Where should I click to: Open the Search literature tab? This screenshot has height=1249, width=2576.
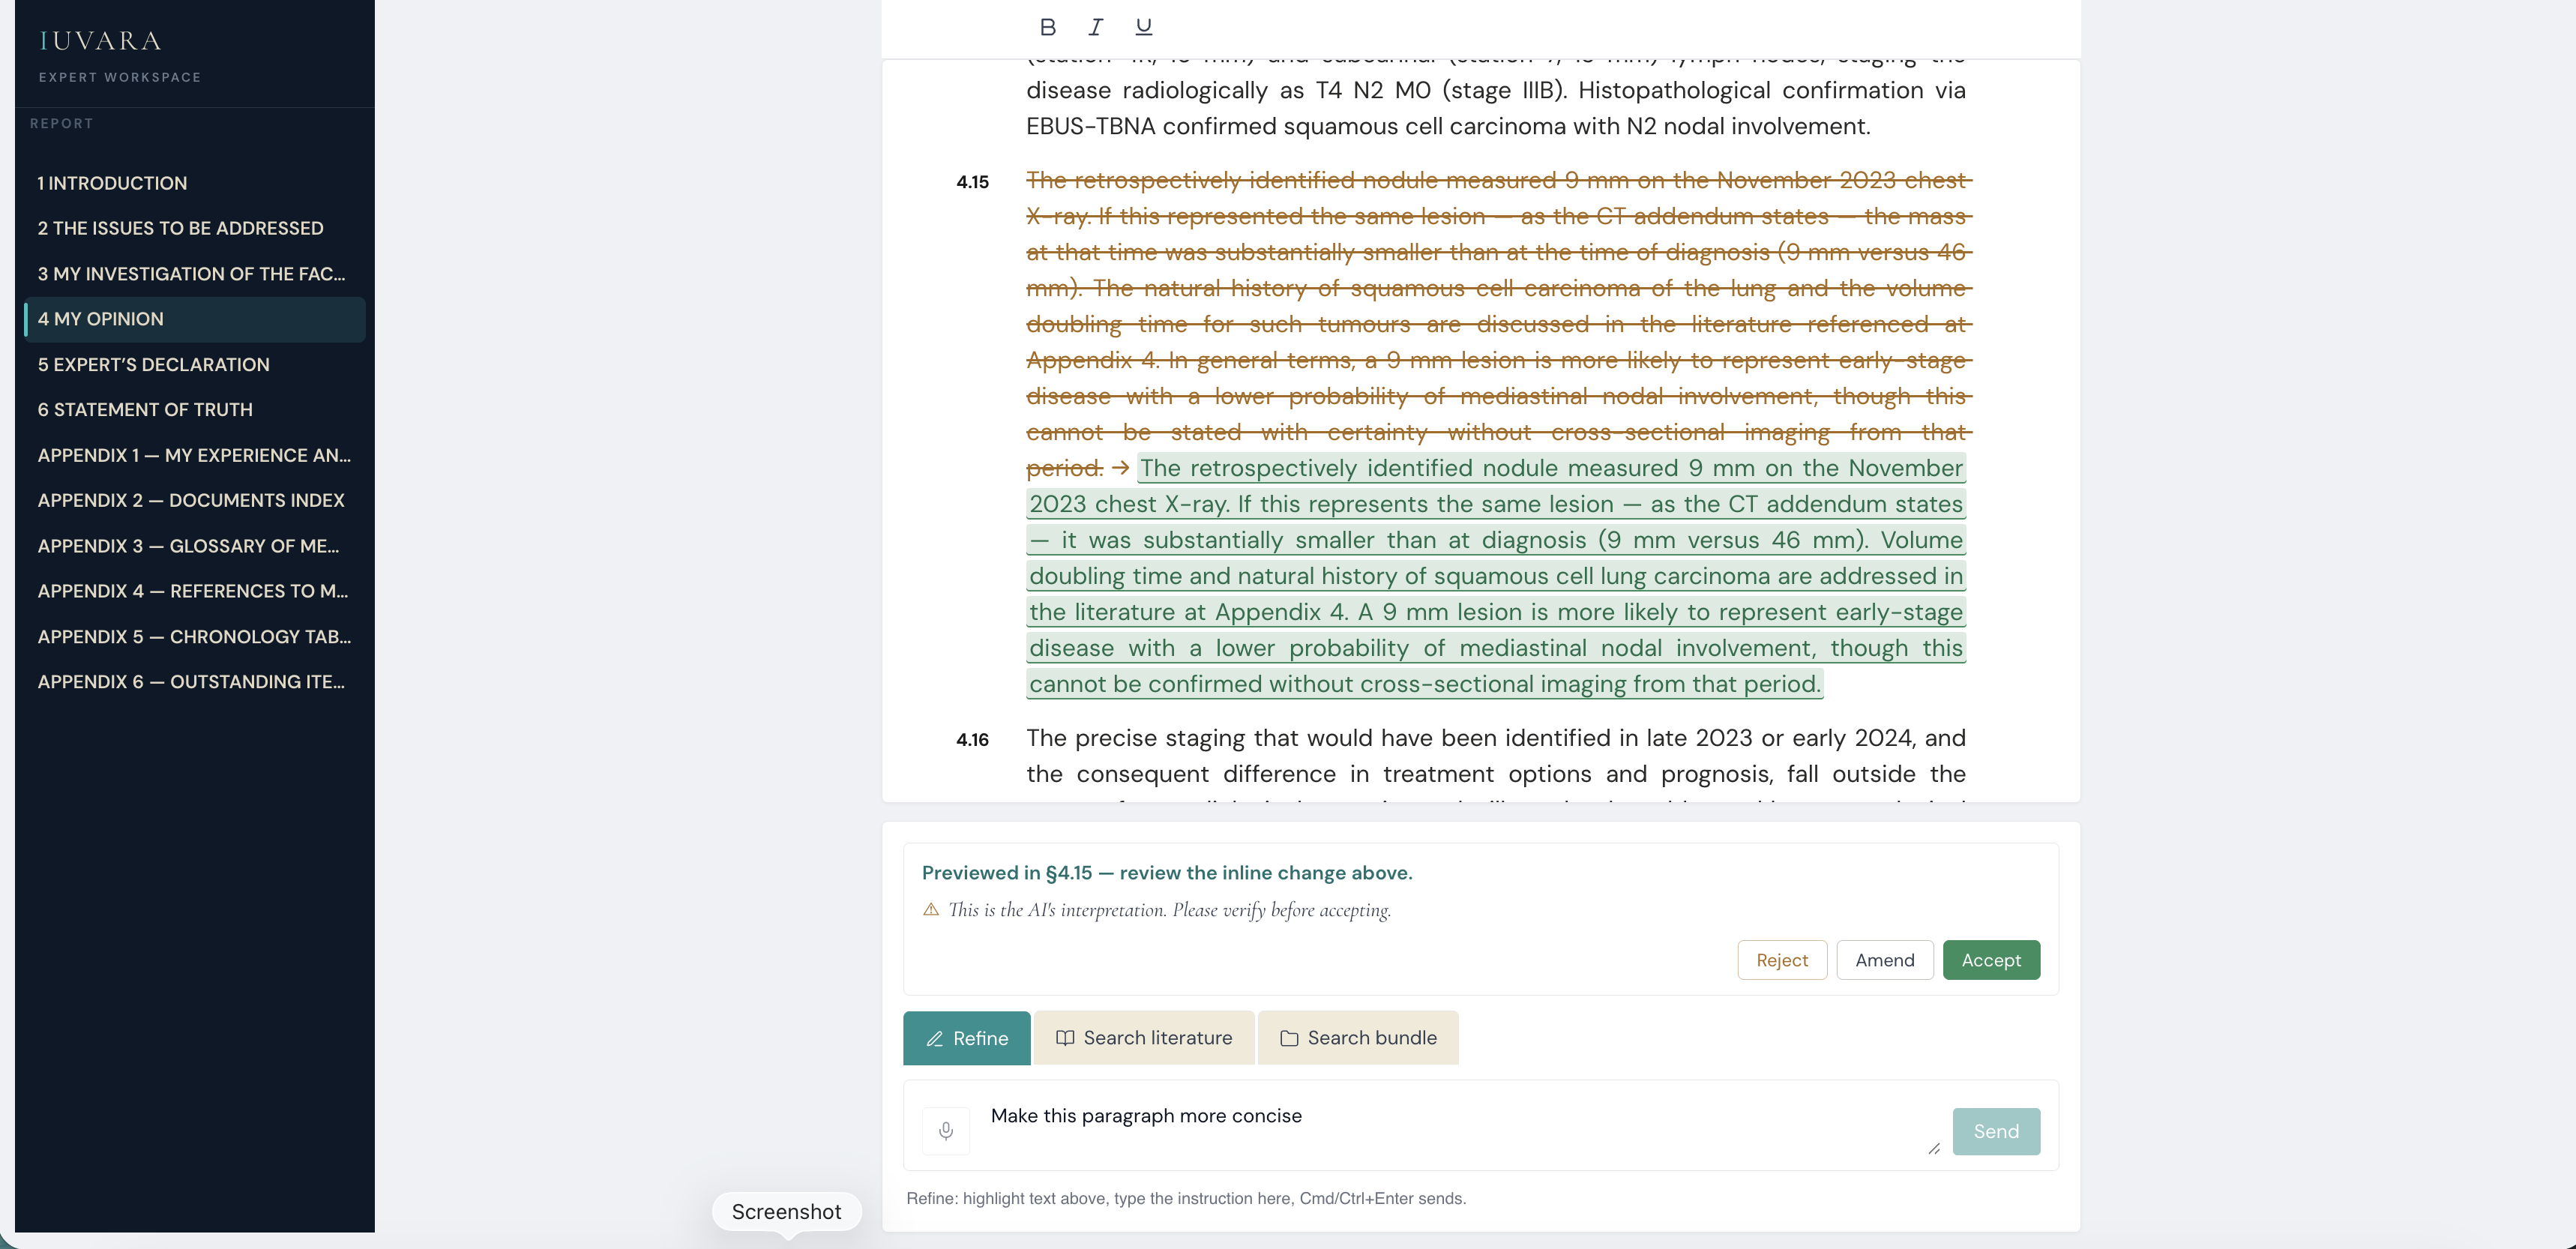1144,1038
